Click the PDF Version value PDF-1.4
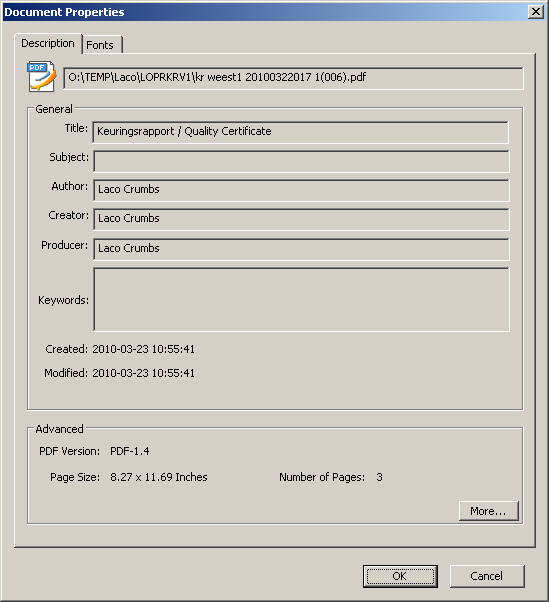549x602 pixels. pos(130,451)
